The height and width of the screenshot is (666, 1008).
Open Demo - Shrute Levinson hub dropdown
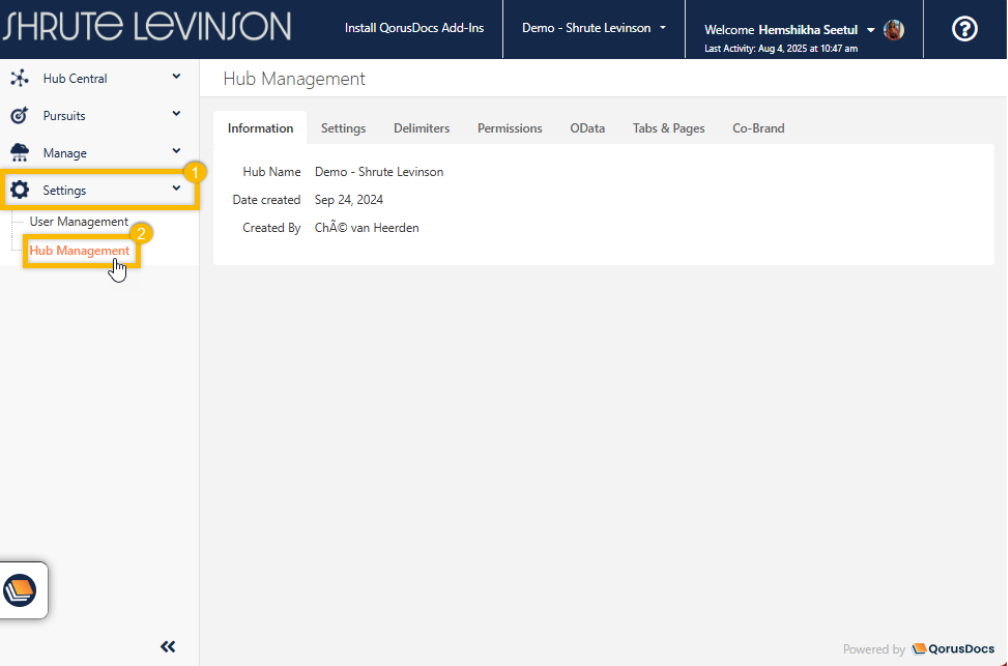[594, 28]
